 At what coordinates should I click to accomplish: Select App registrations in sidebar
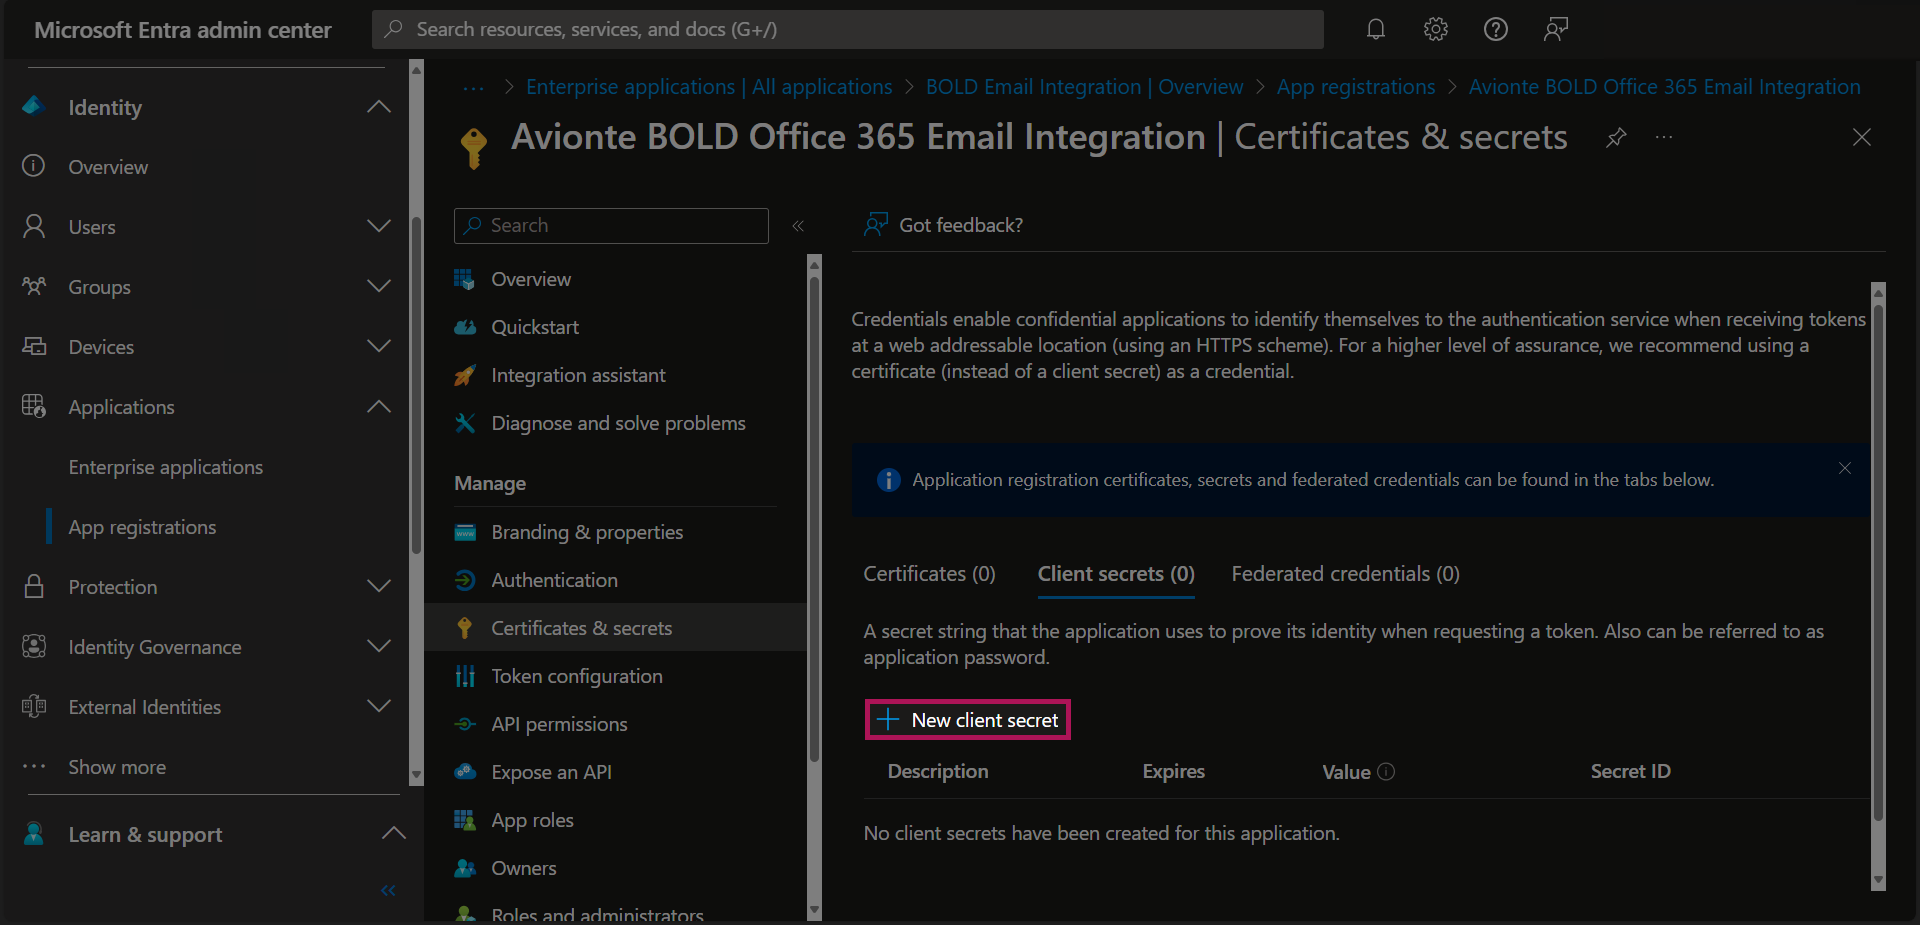coord(142,527)
